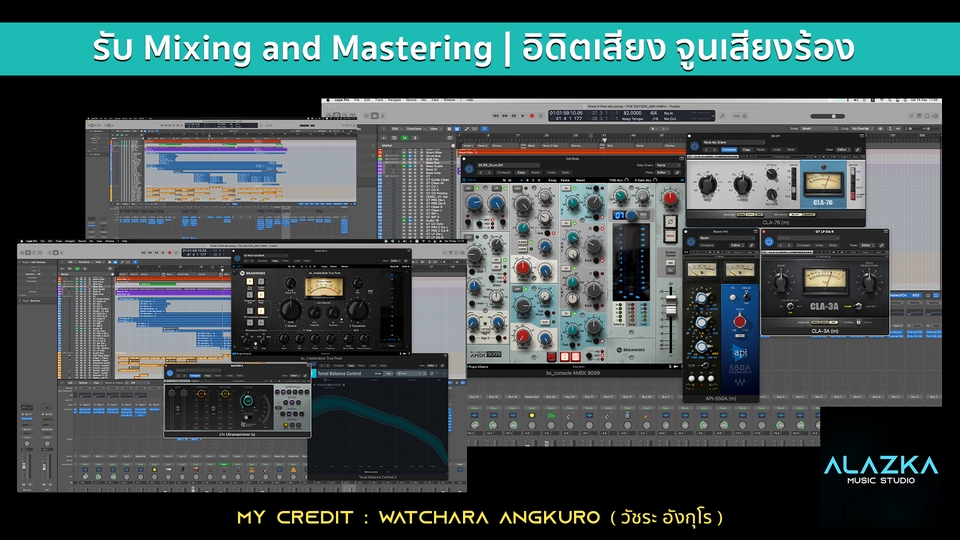Click phase invert button on bx_console AMEK
The width and height of the screenshot is (960, 540).
[x=670, y=222]
